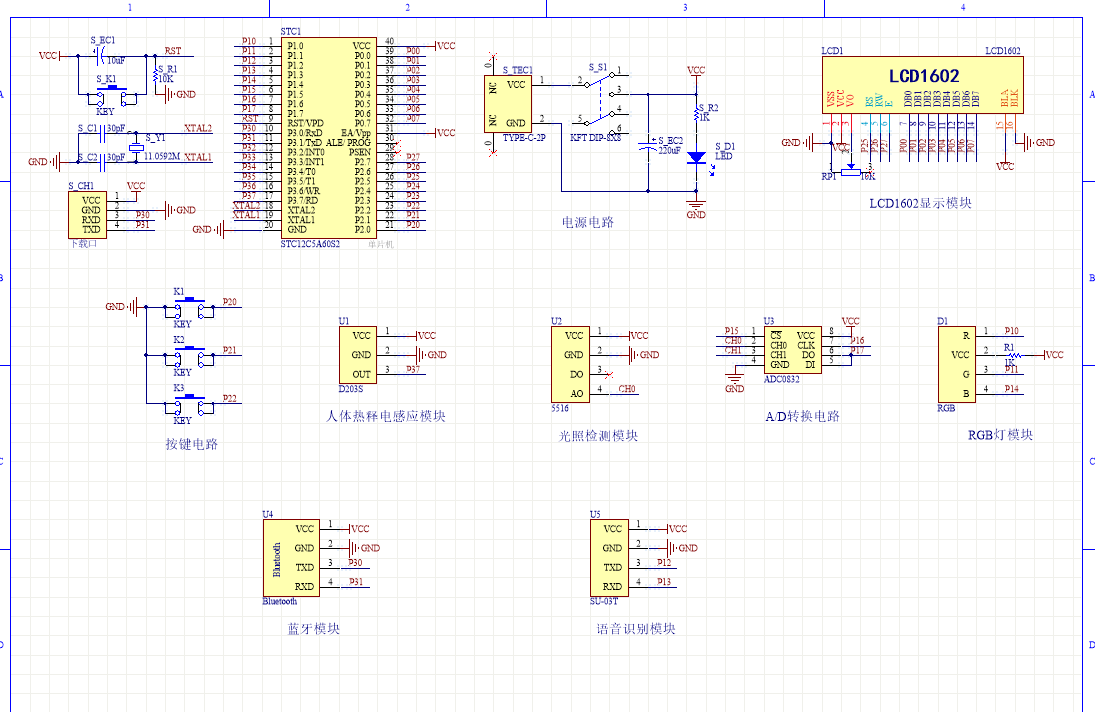Click the R1 1K resistor near RGB
The width and height of the screenshot is (1095, 712).
point(1011,355)
